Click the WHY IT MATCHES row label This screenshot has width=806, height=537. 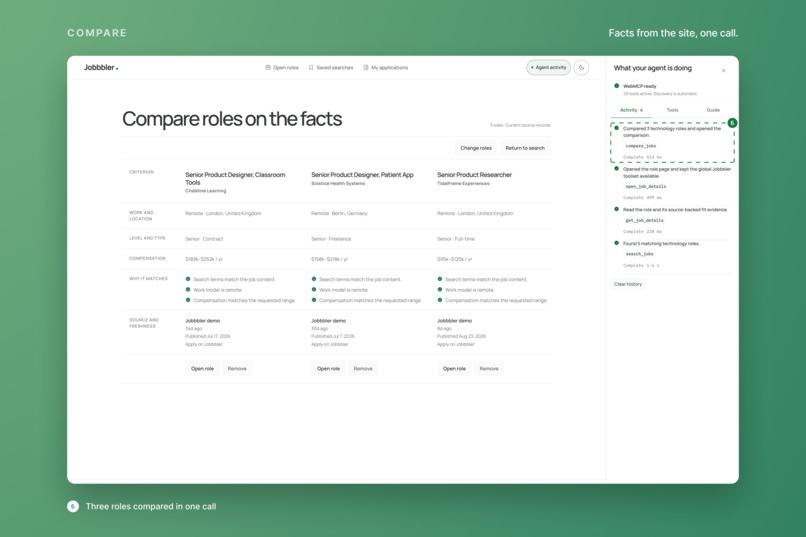click(x=148, y=279)
